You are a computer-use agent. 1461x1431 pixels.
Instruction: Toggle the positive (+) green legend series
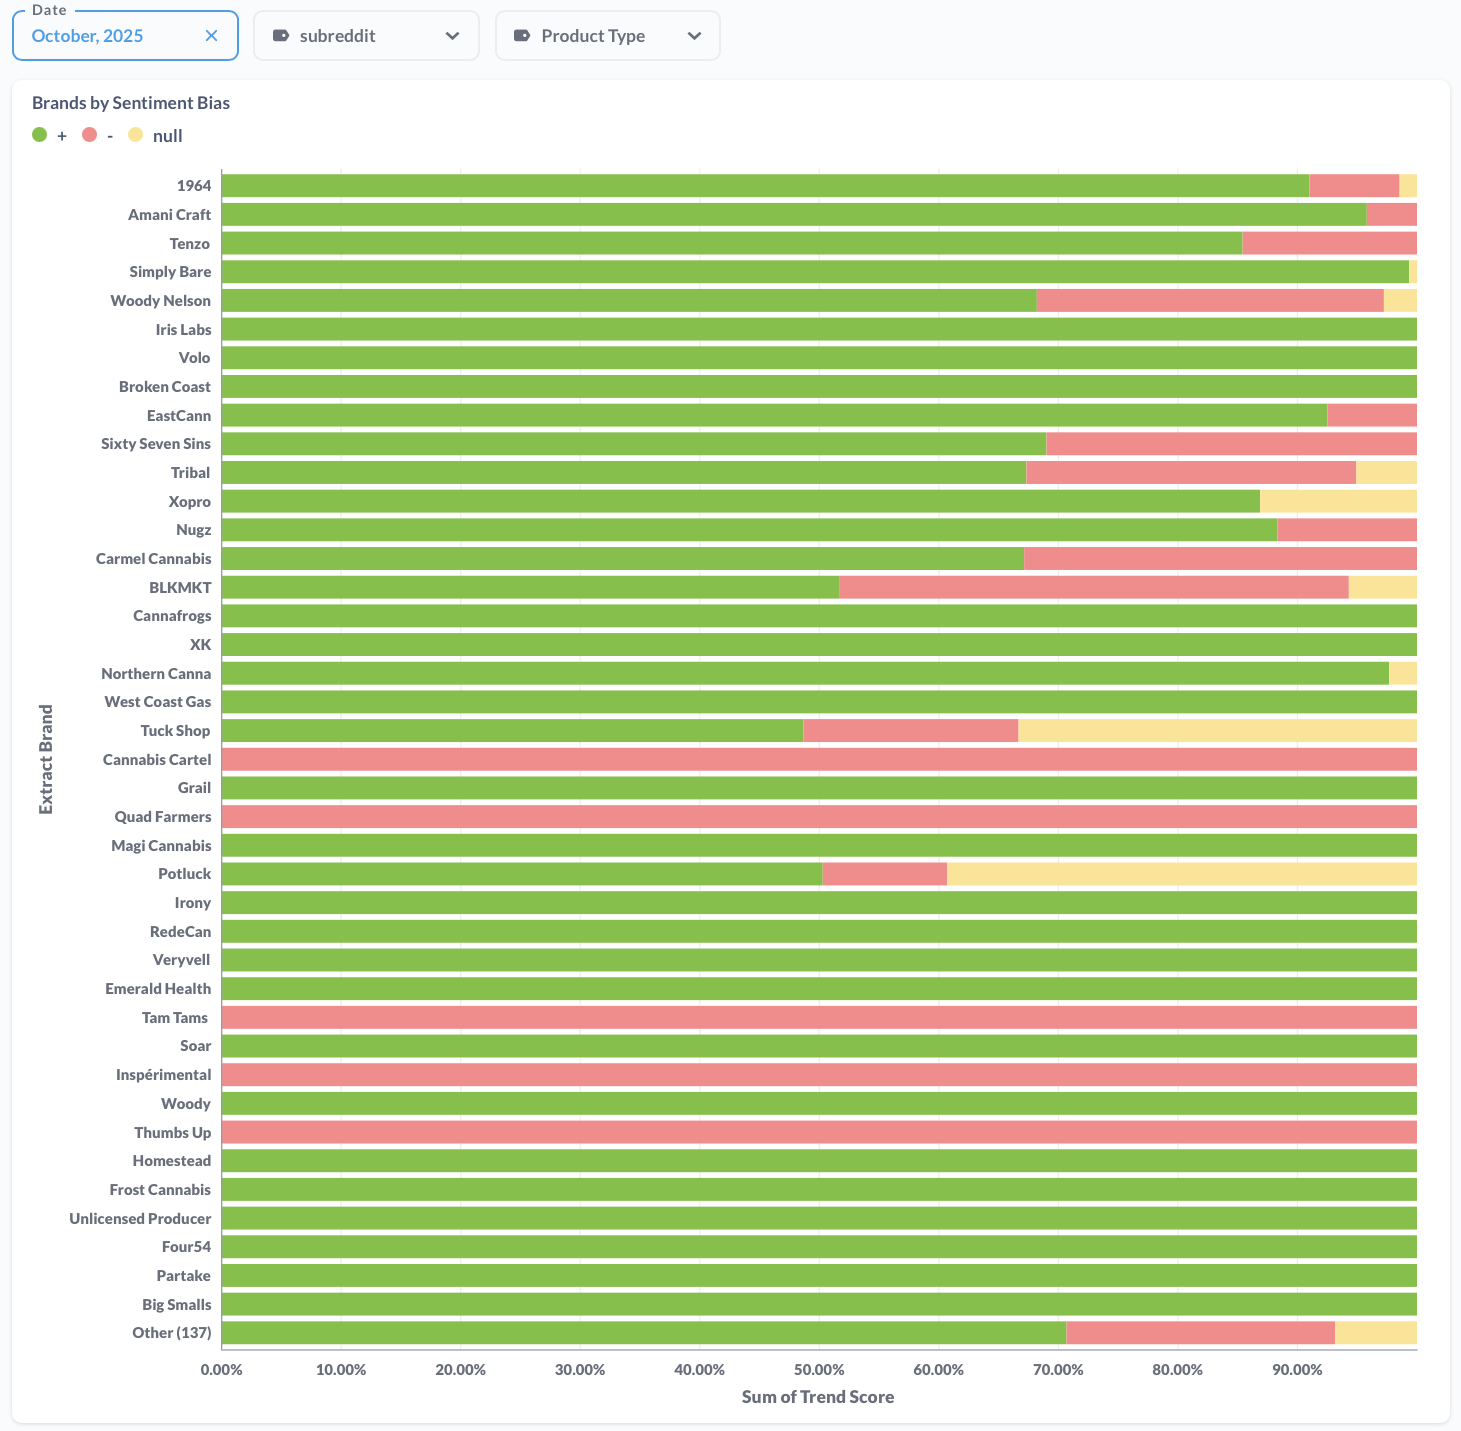40,135
